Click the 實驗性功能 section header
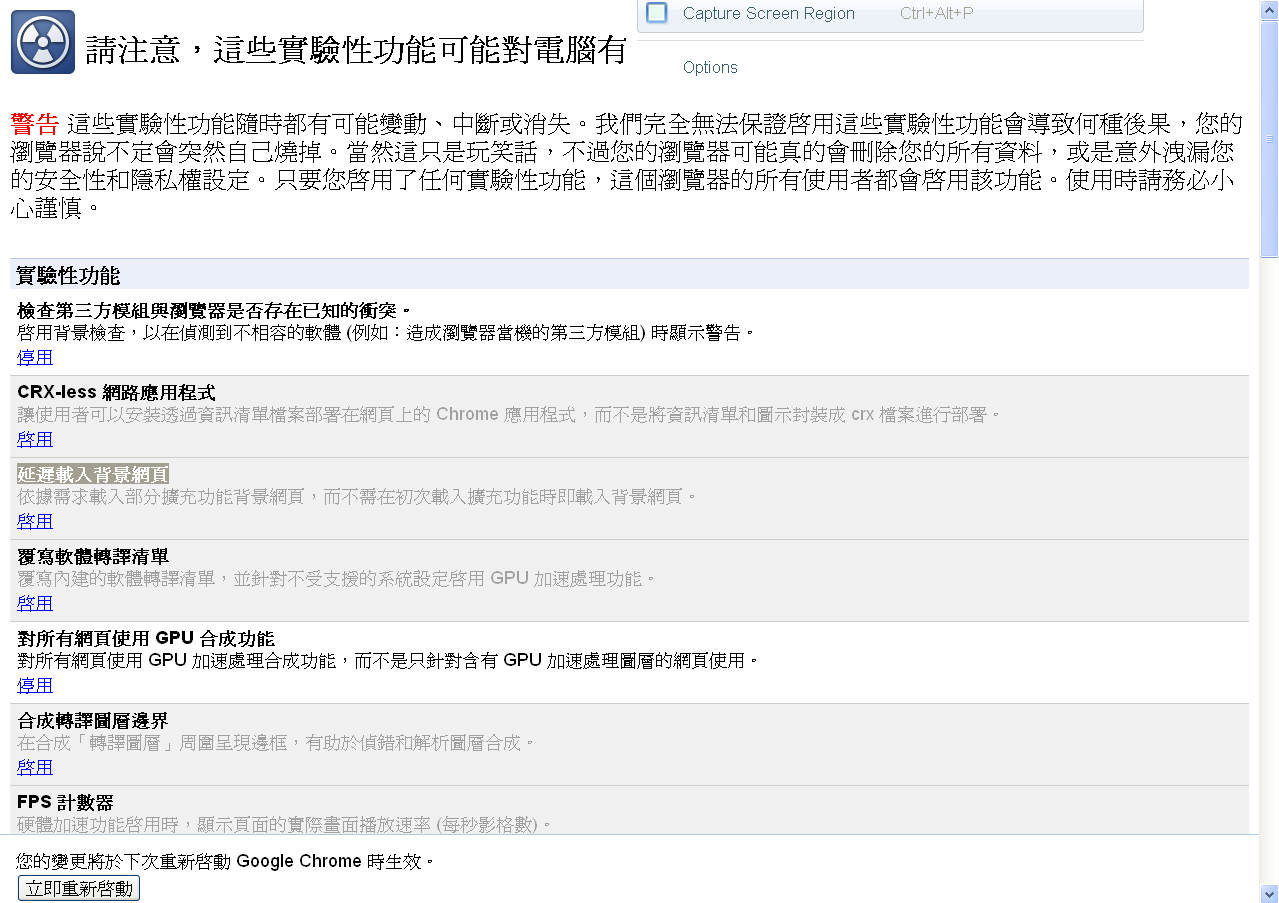Viewport: 1279px width, 903px height. point(68,275)
